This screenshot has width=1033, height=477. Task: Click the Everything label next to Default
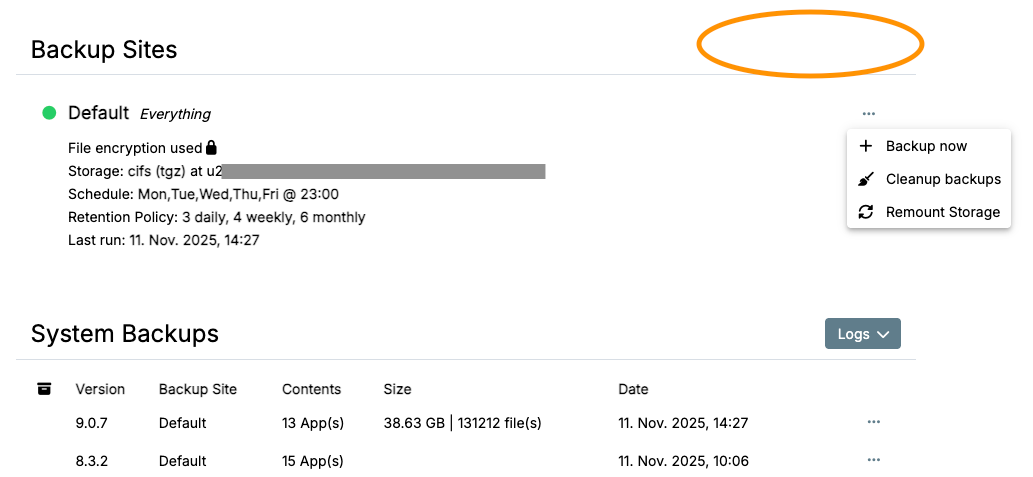tap(175, 114)
